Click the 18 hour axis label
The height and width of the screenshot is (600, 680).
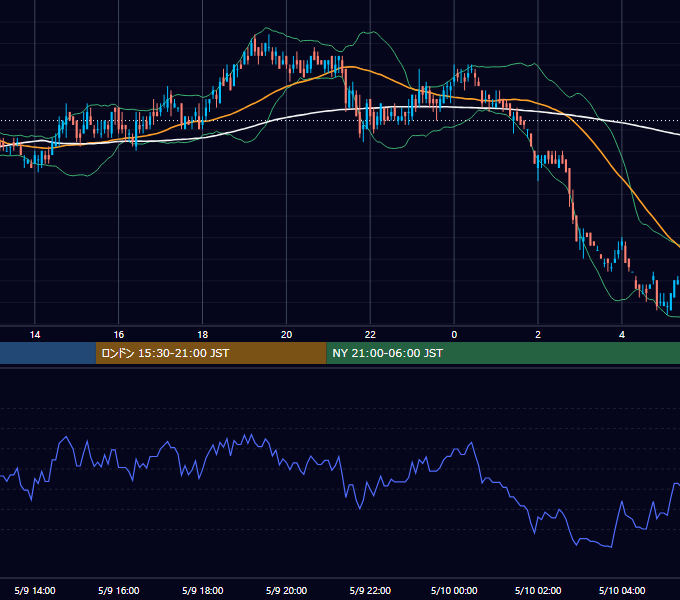point(203,335)
